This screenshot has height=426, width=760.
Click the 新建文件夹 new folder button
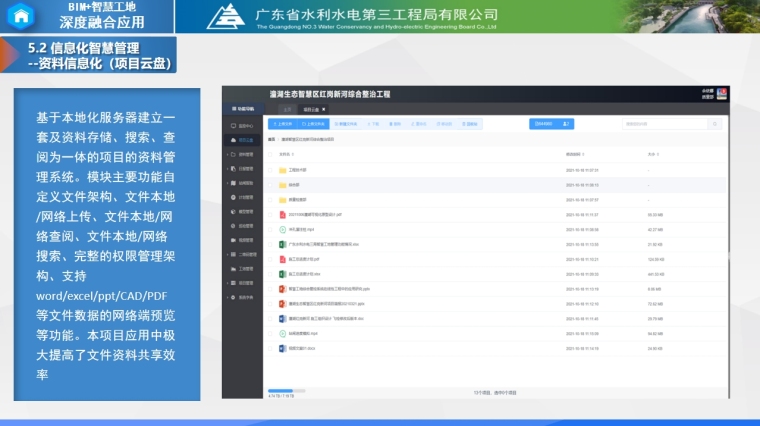click(x=344, y=124)
